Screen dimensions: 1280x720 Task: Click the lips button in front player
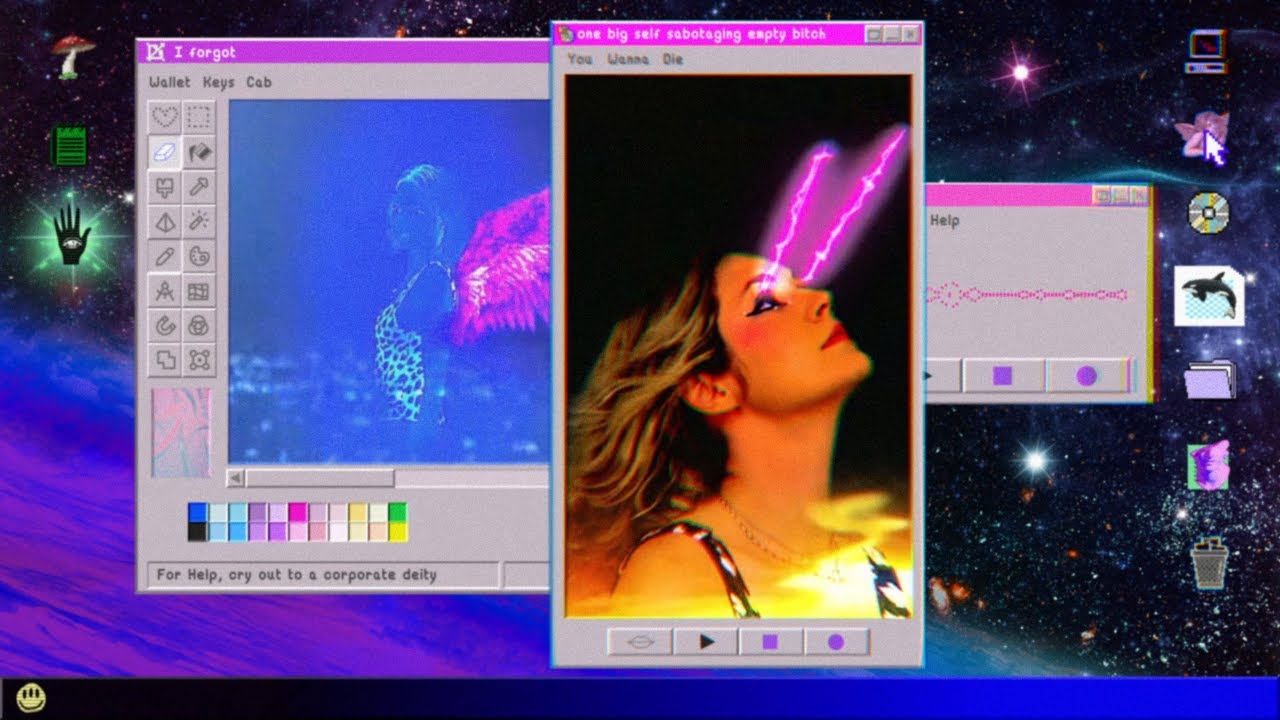tap(639, 642)
